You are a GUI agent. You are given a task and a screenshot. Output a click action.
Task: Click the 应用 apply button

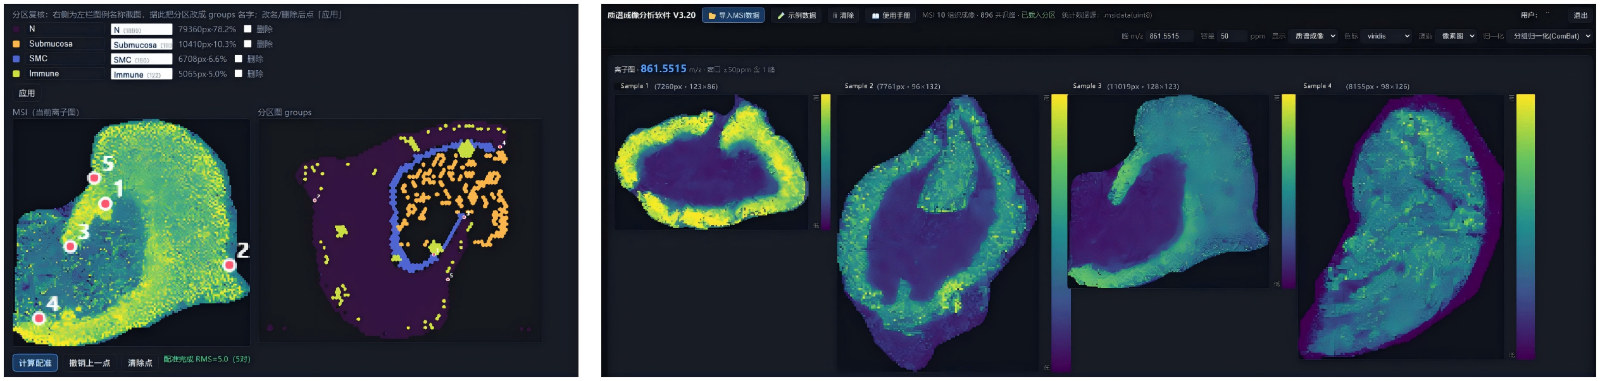[27, 93]
